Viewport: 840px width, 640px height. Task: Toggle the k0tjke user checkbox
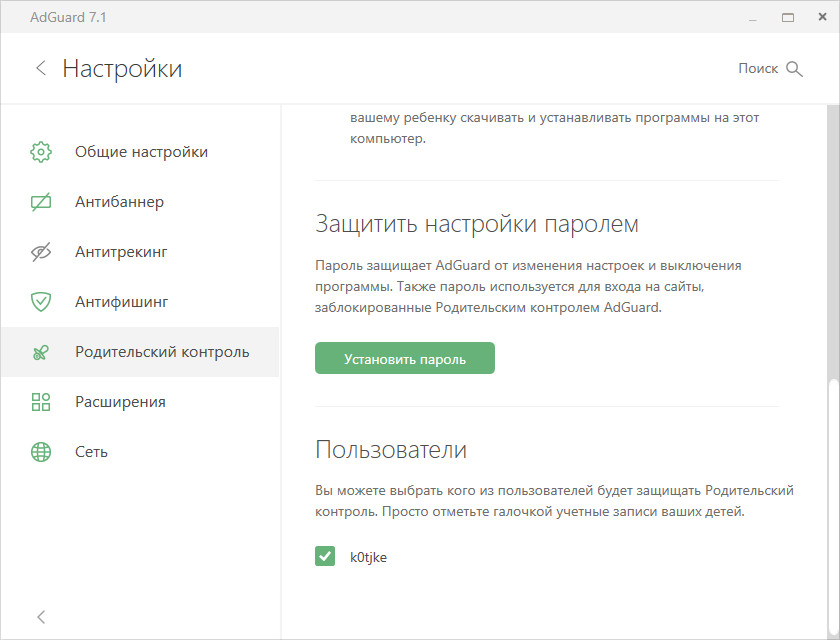click(x=325, y=556)
